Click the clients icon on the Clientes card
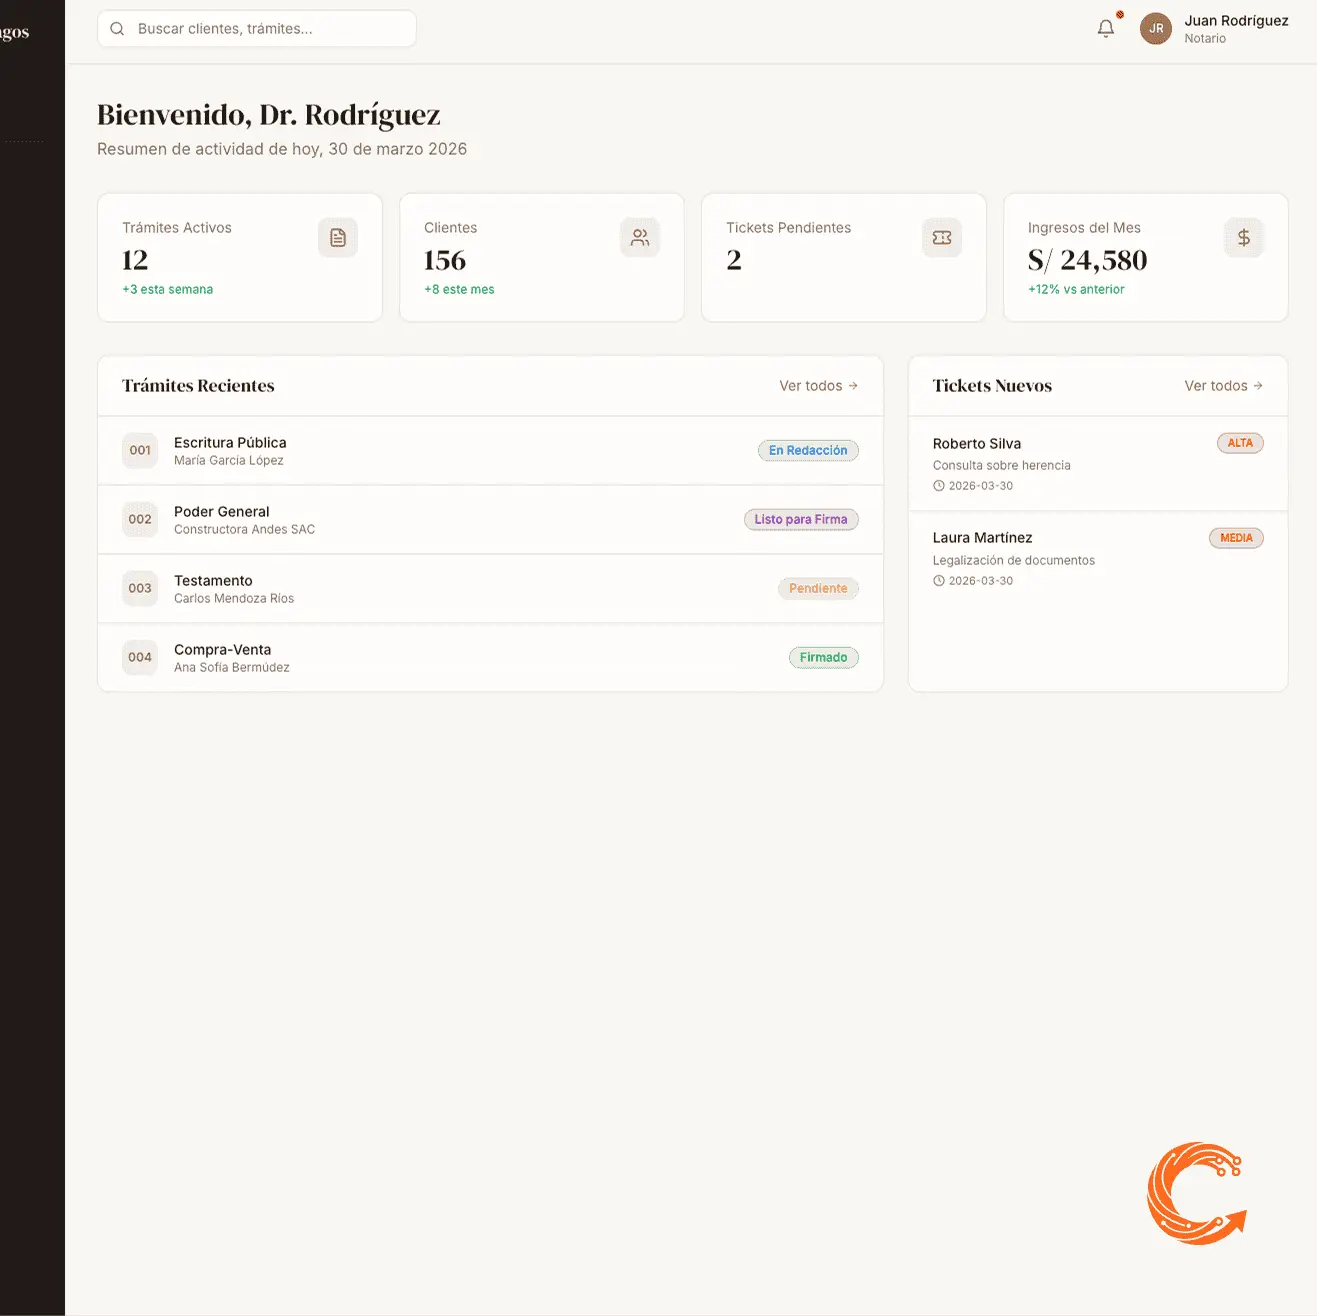Viewport: 1317px width, 1316px height. click(x=639, y=237)
